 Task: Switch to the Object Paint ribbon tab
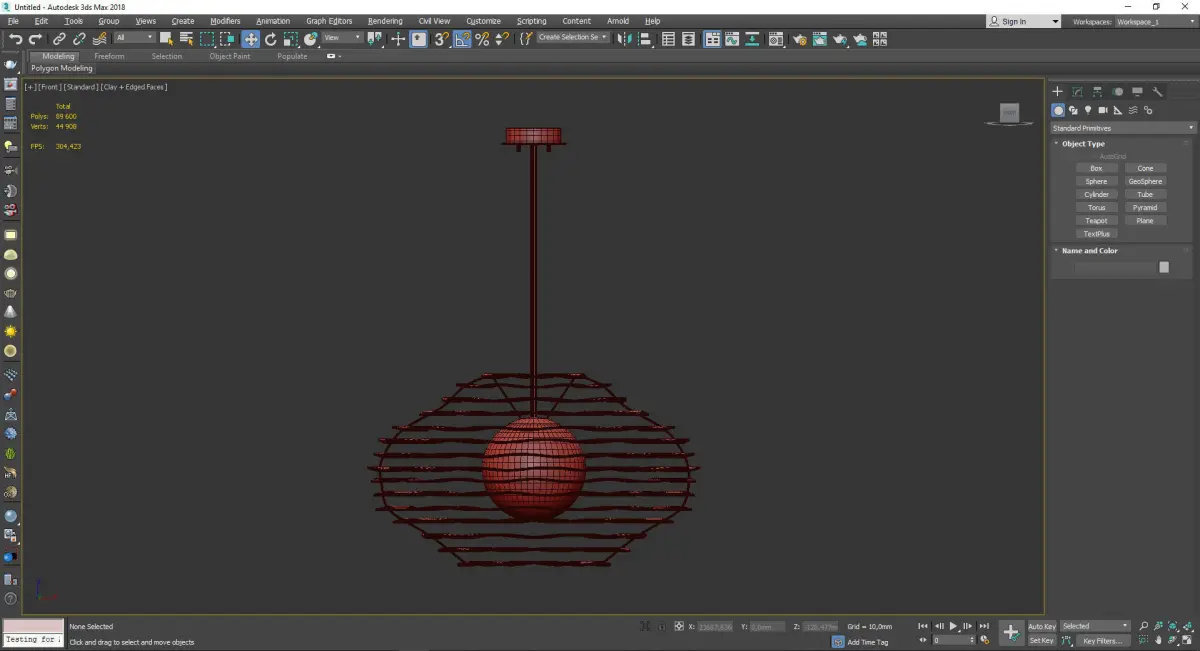click(x=229, y=56)
